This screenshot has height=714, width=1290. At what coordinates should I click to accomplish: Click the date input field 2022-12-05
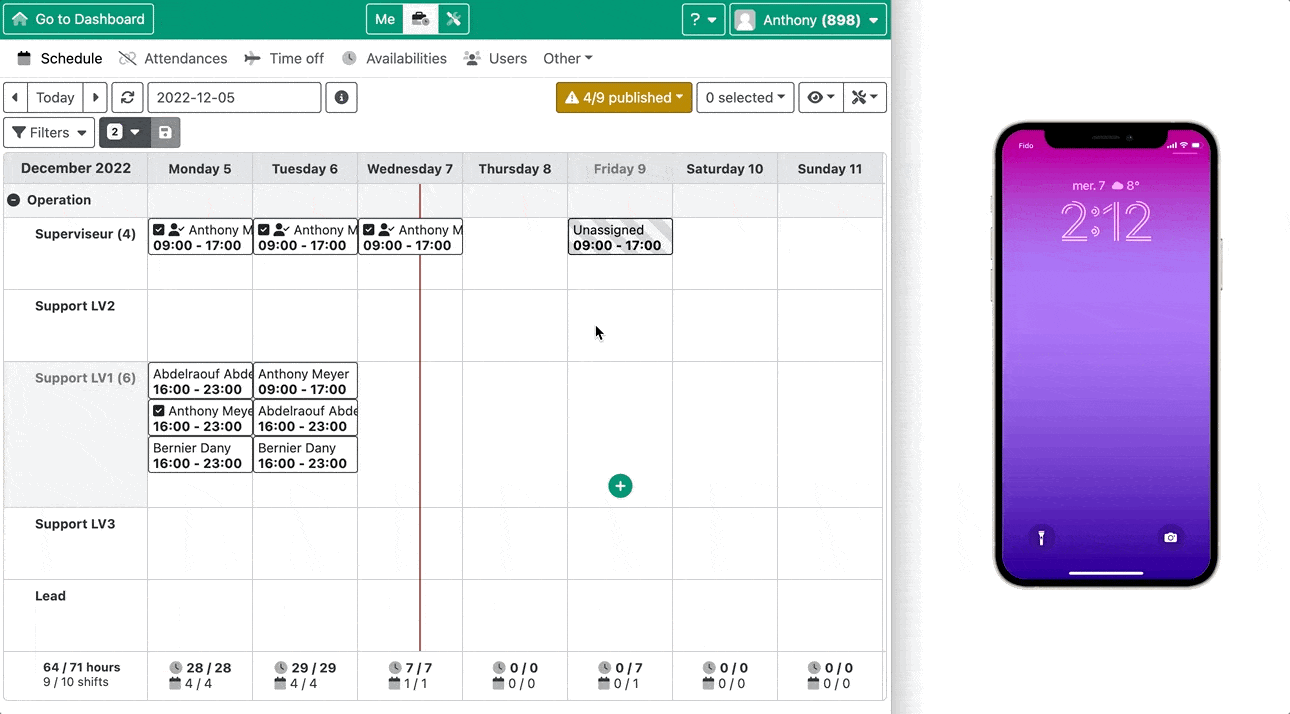[x=234, y=97]
